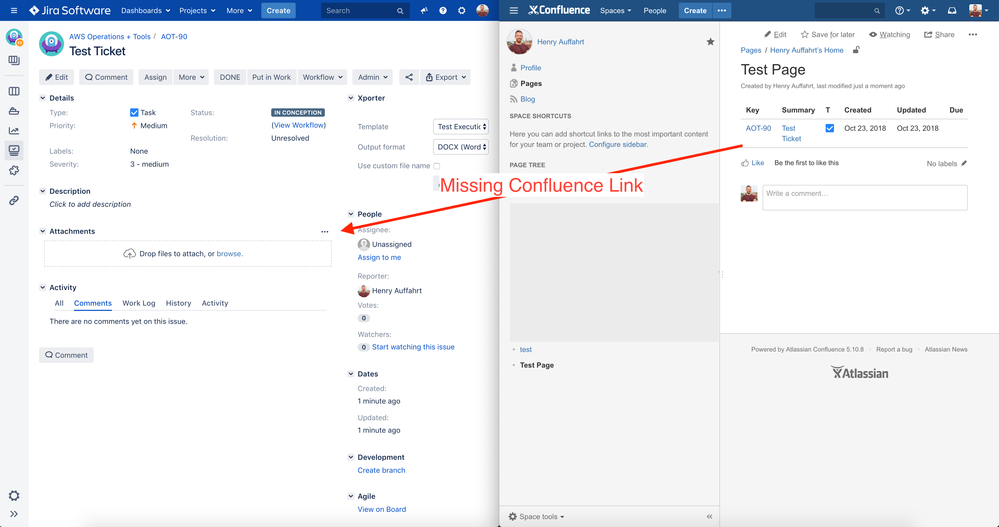Open Confluence notifications tray icon
Screen dimensions: 999x527
click(952, 10)
